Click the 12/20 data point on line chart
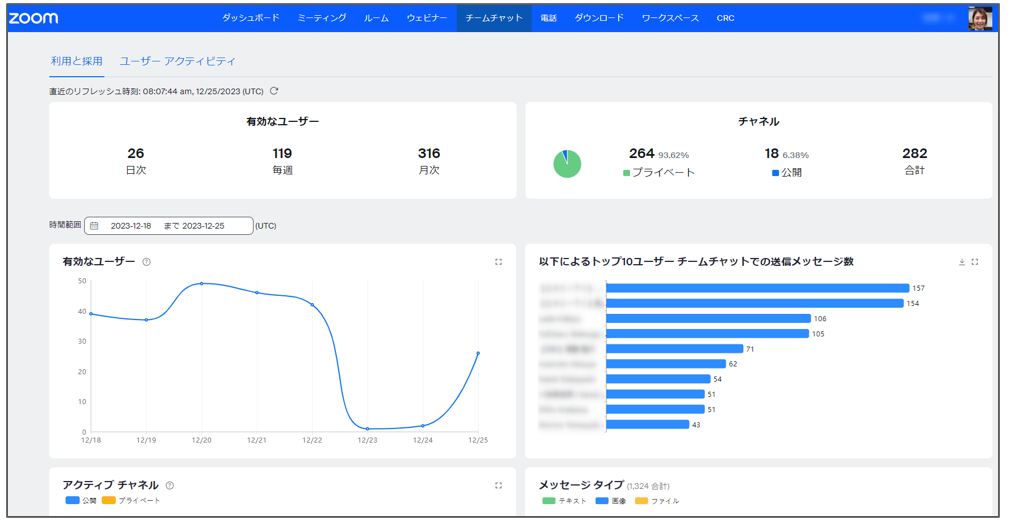The image size is (1009, 528). coord(201,284)
